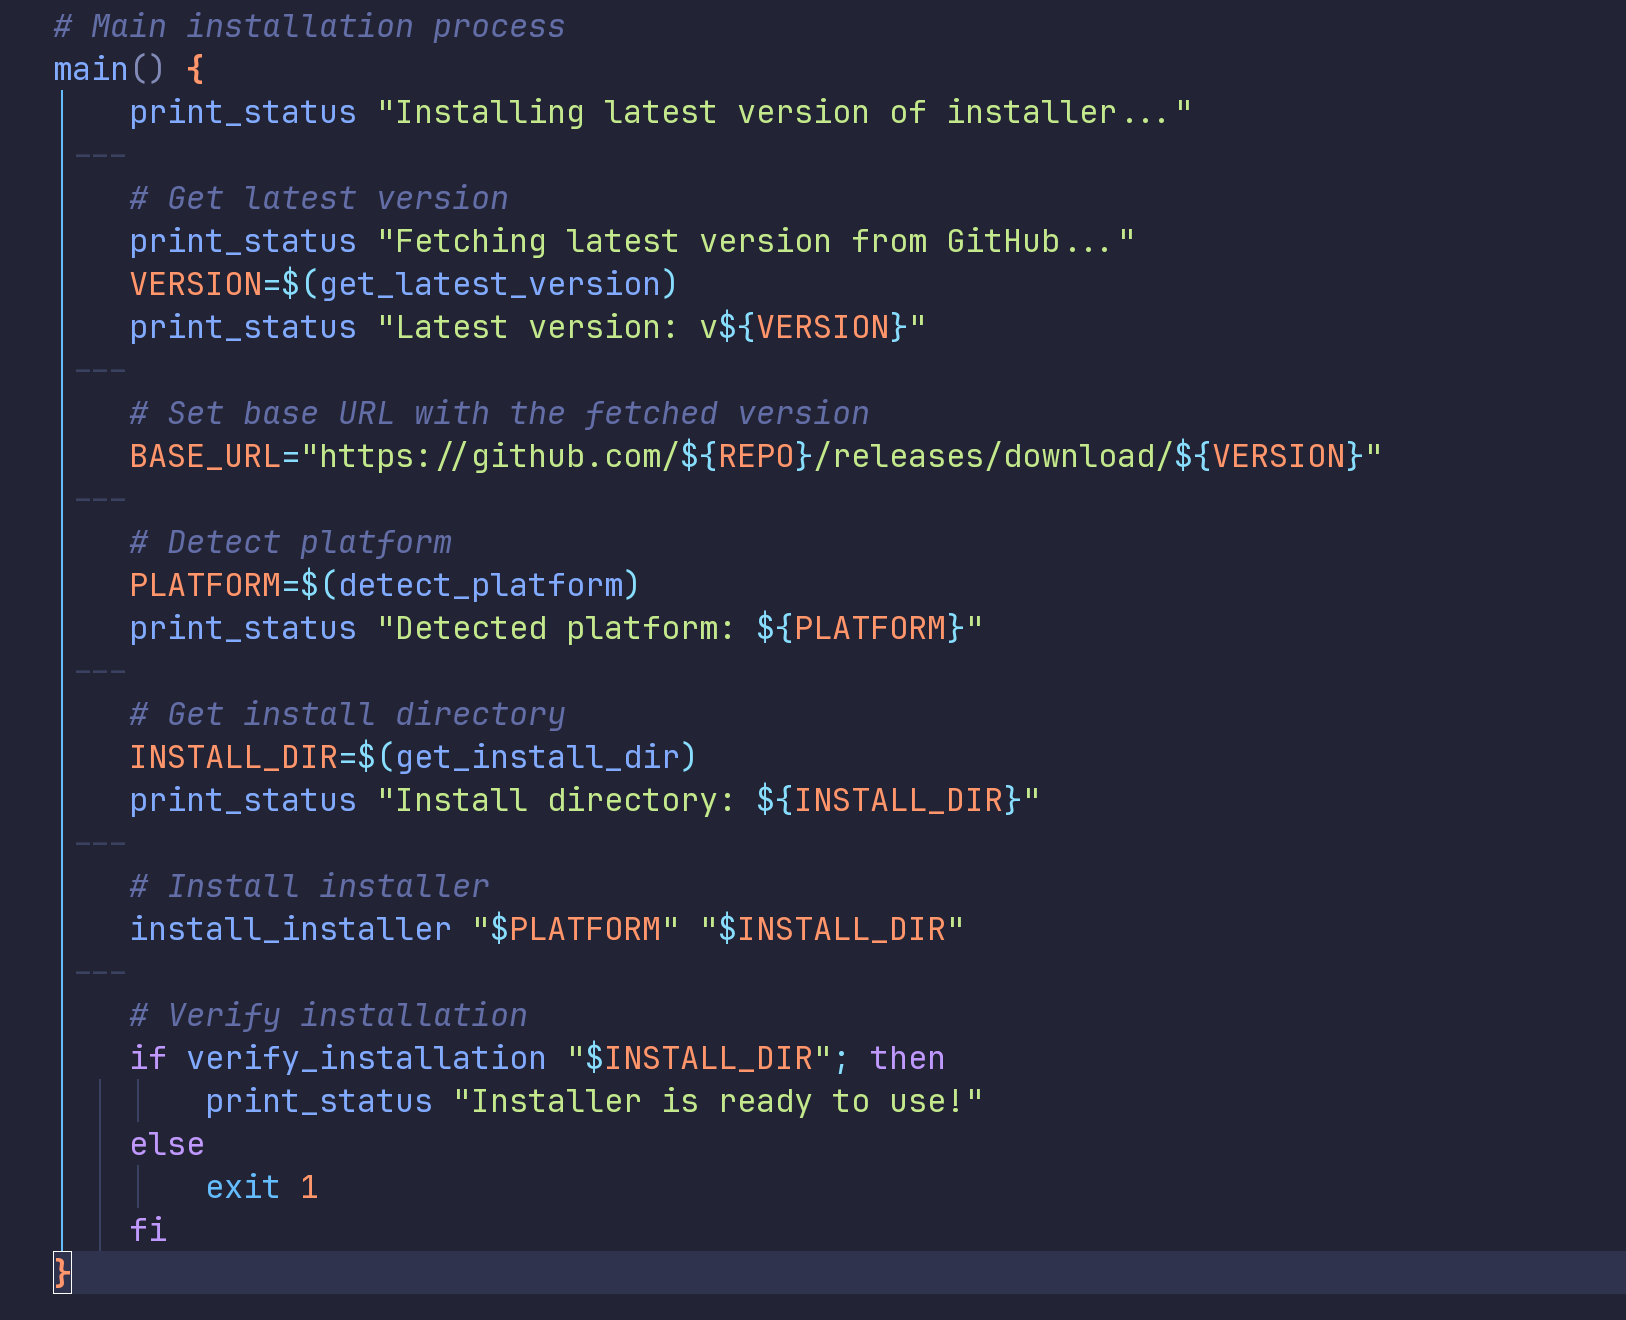
Task: Click the verify_installation function call
Action: [x=366, y=1058]
